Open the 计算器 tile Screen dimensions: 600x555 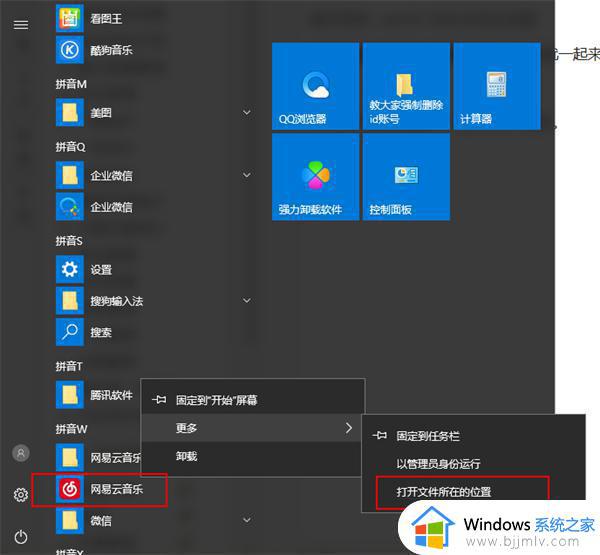(x=497, y=86)
